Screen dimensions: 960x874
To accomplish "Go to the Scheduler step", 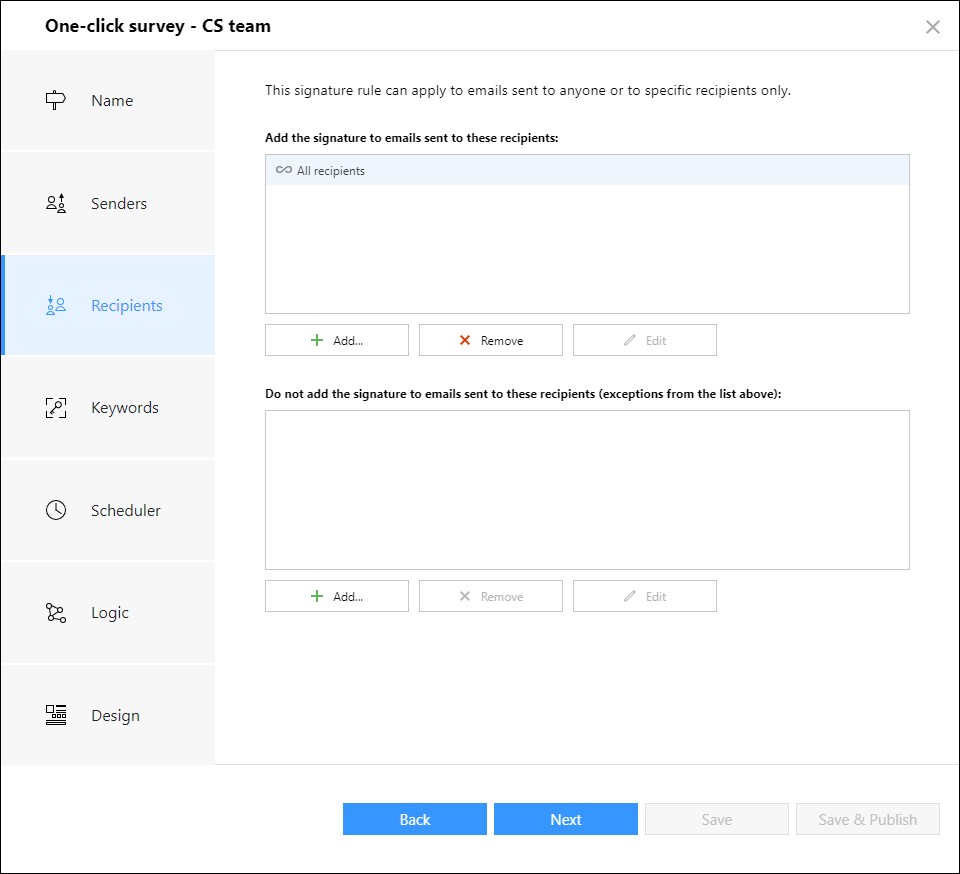I will (108, 510).
